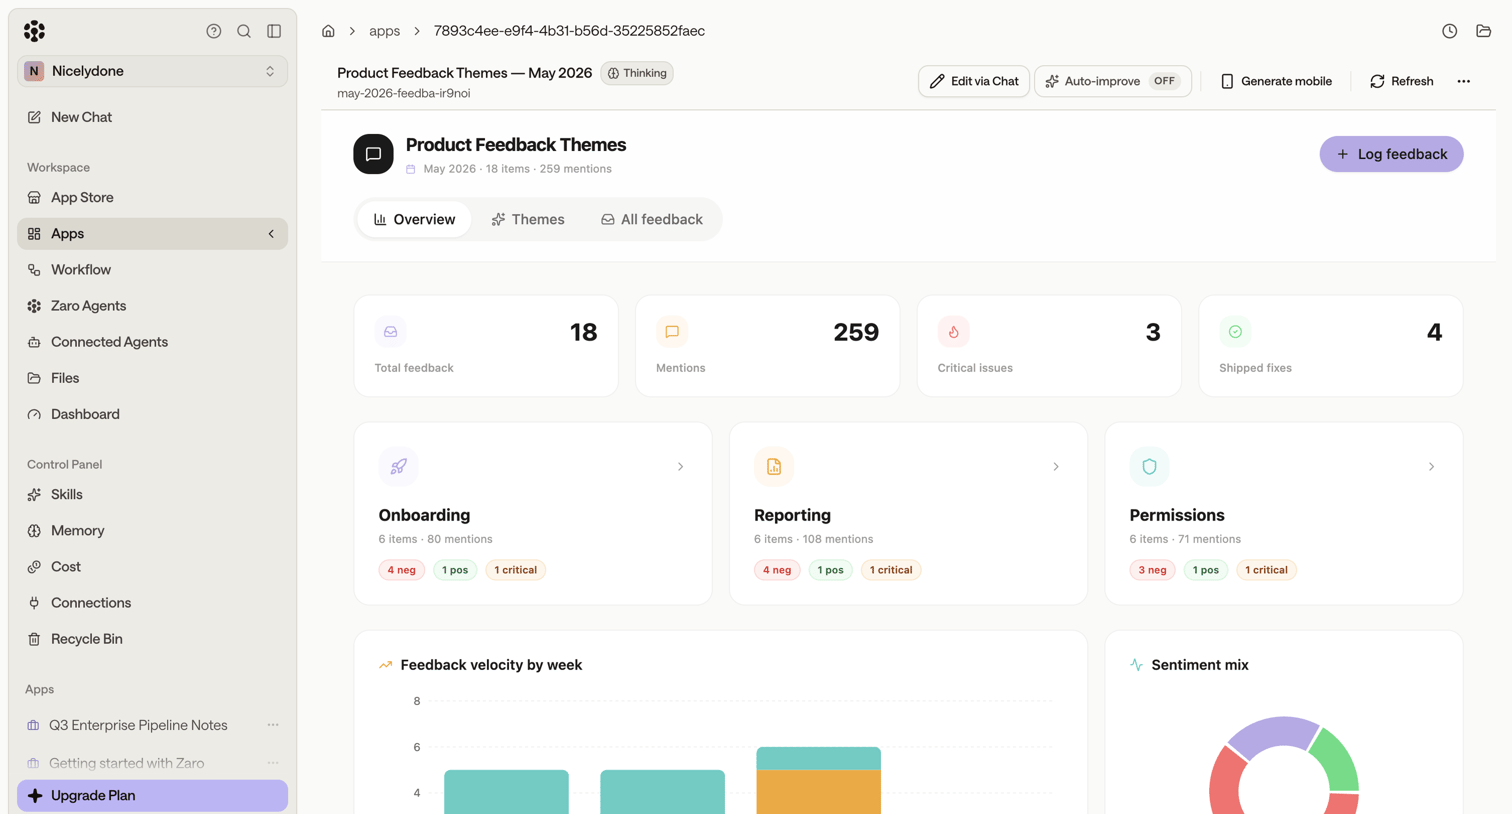Viewport: 1512px width, 814px height.
Task: Open search from sidebar magnifier icon
Action: coord(244,31)
